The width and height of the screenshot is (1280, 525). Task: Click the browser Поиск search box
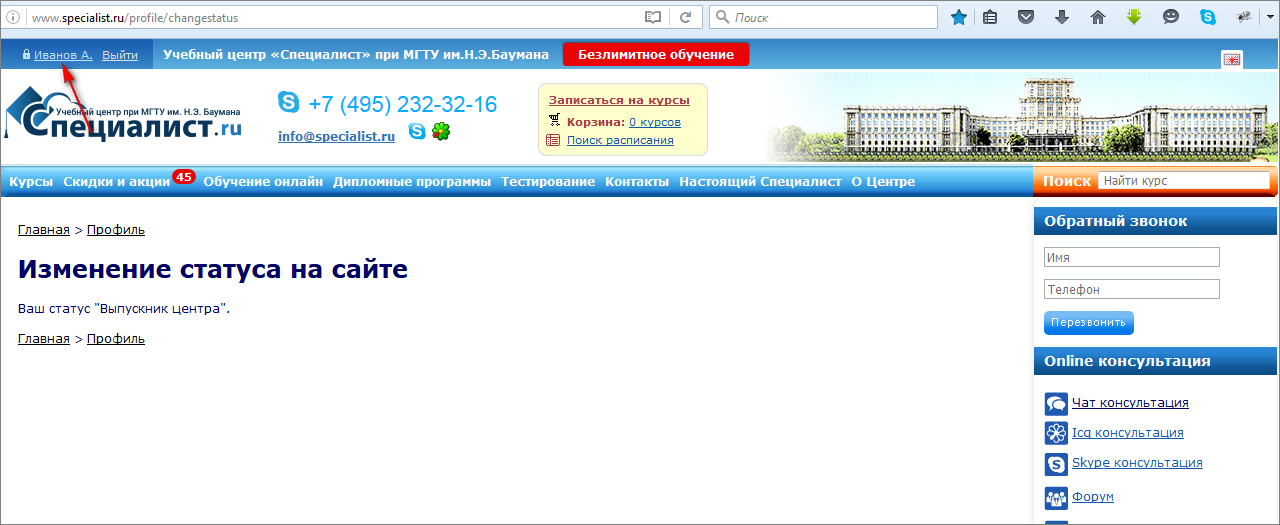823,18
